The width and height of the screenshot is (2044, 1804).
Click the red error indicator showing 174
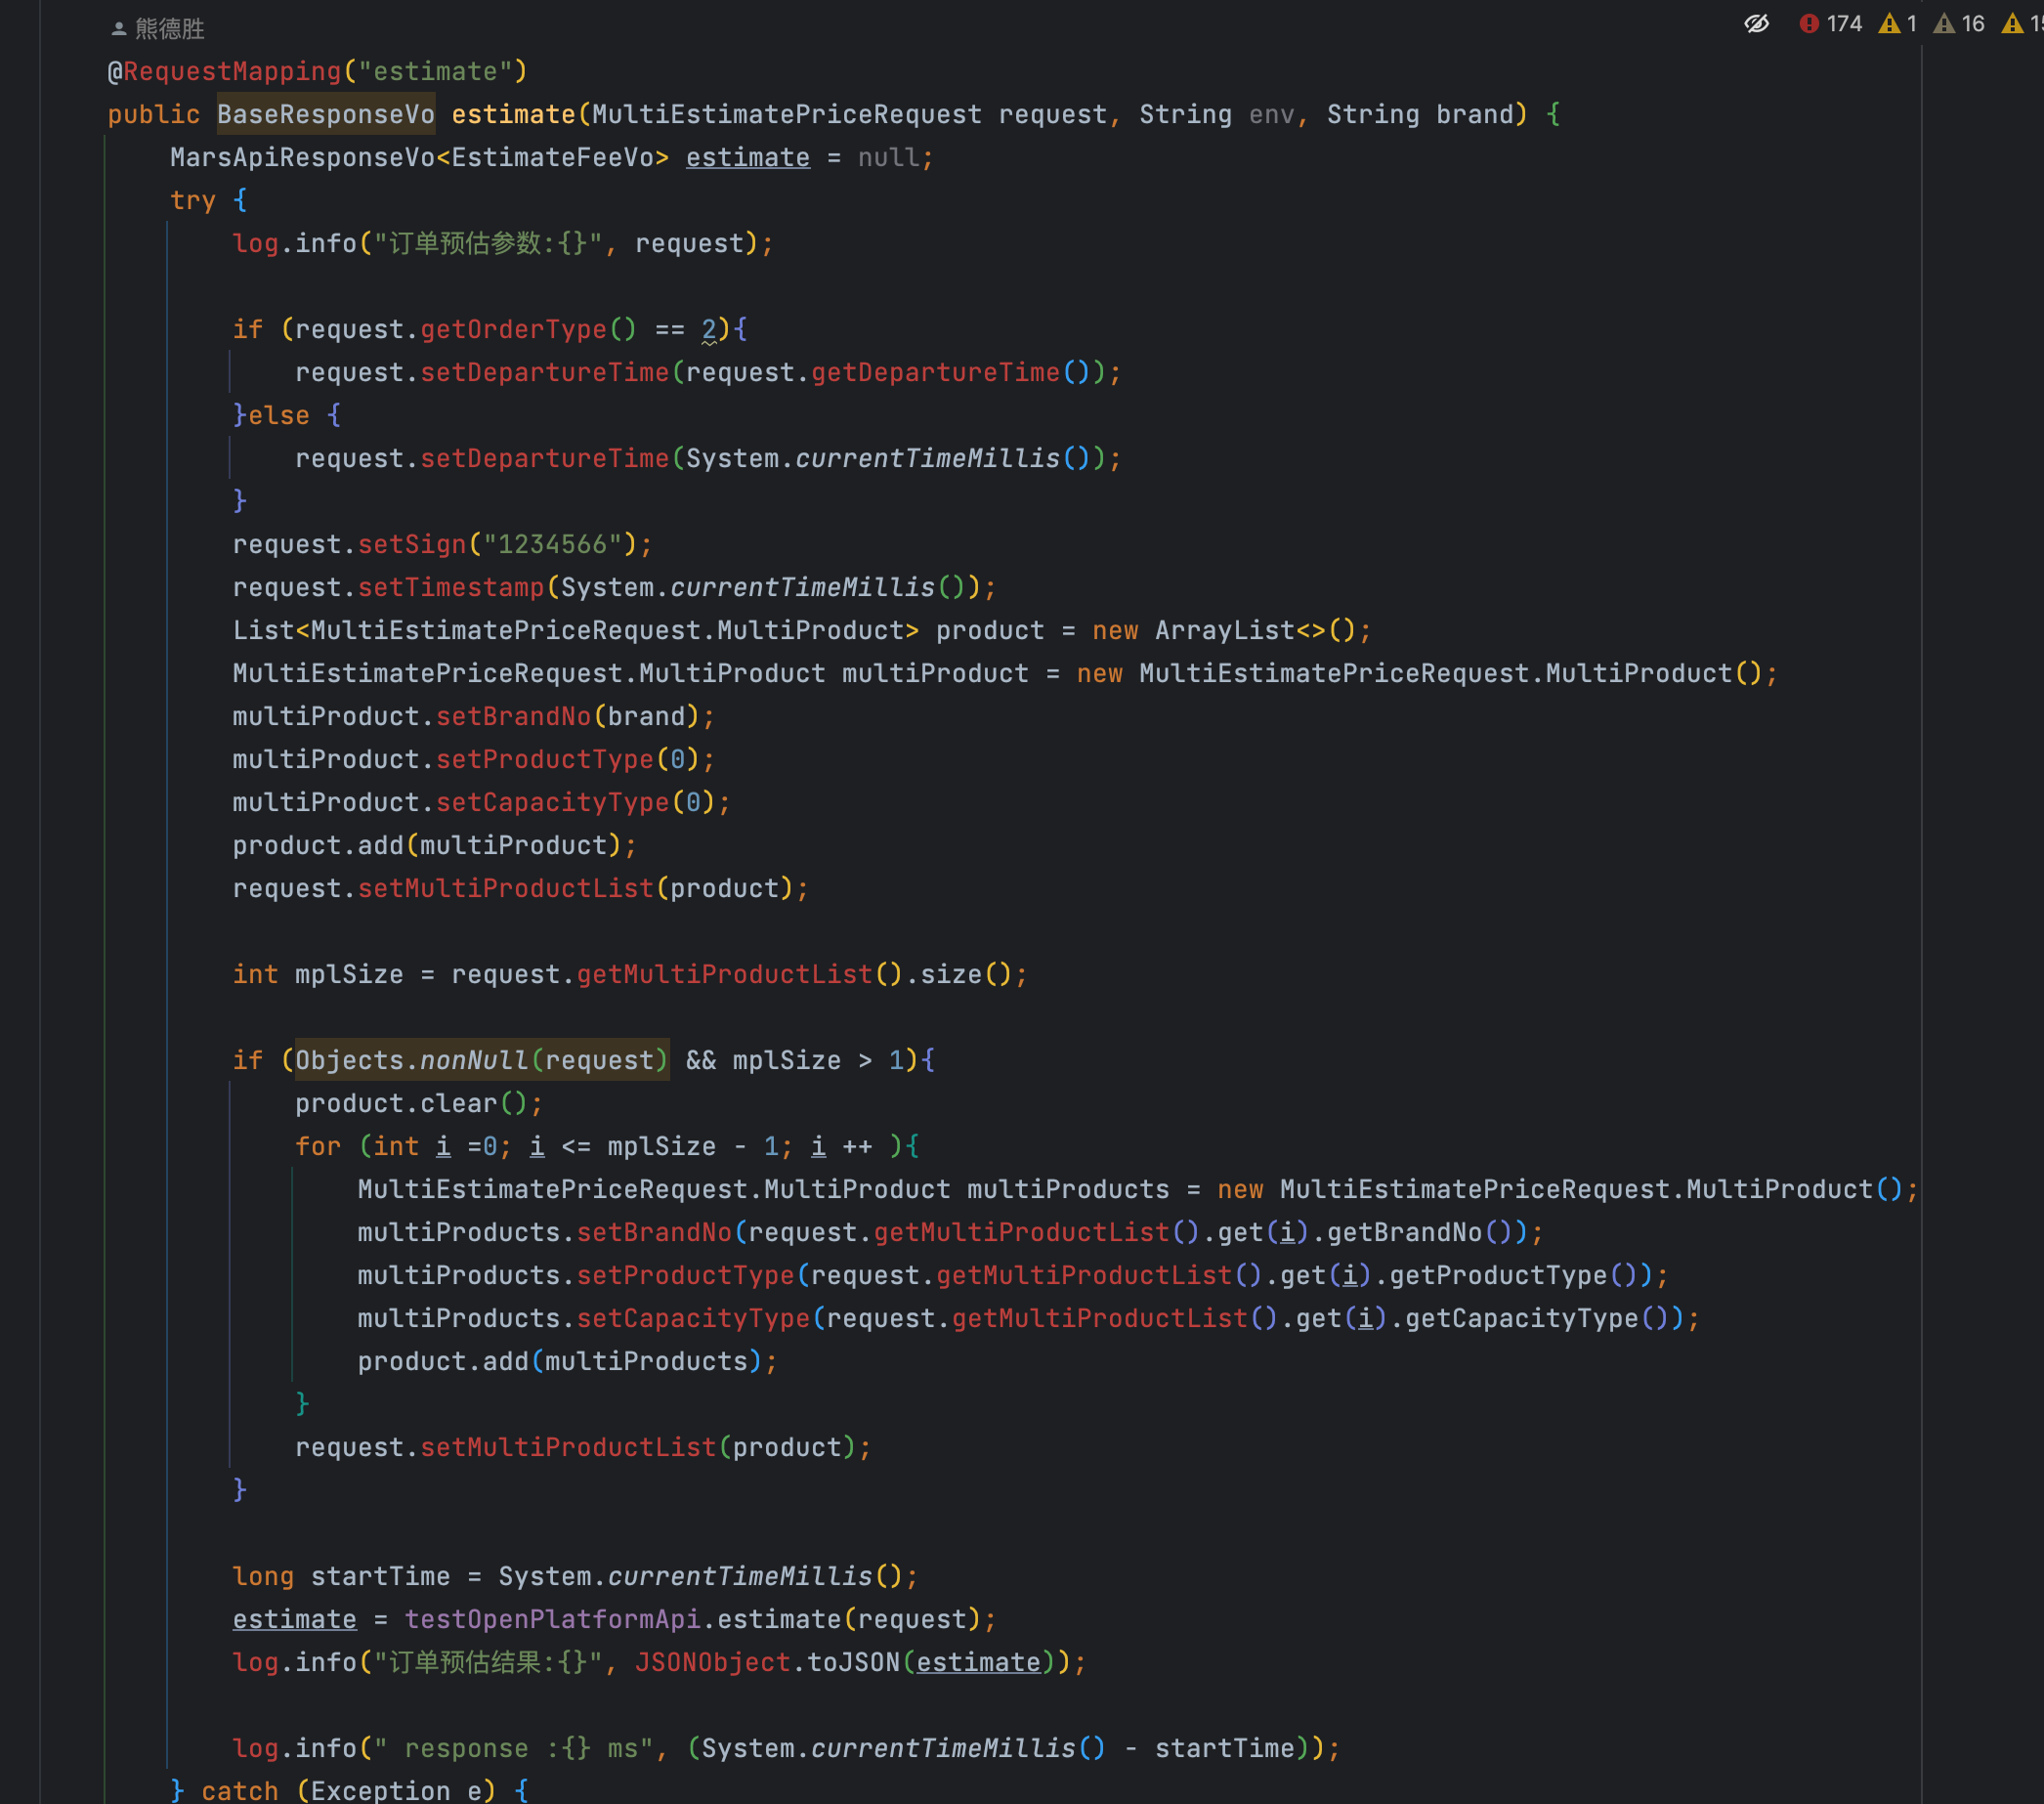tap(1830, 24)
